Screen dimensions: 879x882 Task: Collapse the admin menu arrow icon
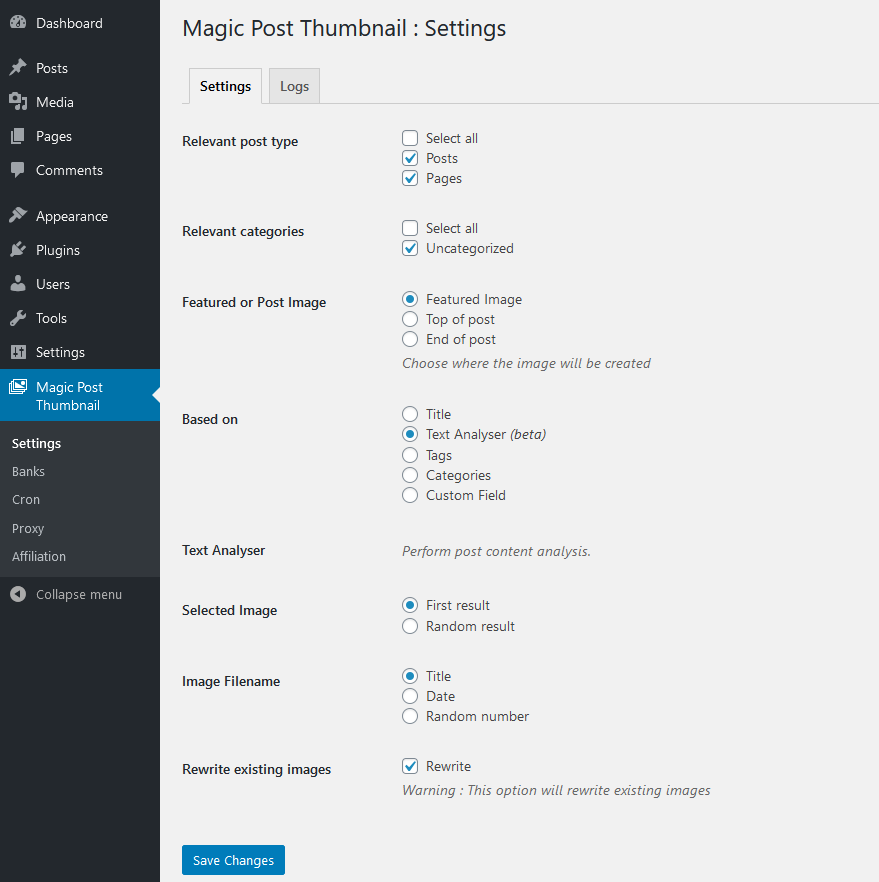point(18,594)
